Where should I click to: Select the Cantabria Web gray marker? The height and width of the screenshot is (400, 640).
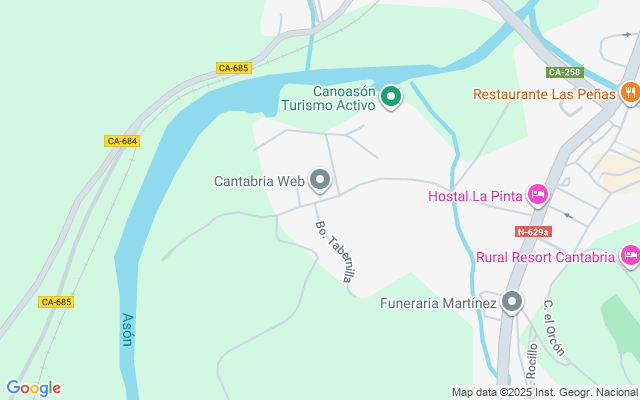coord(320,180)
